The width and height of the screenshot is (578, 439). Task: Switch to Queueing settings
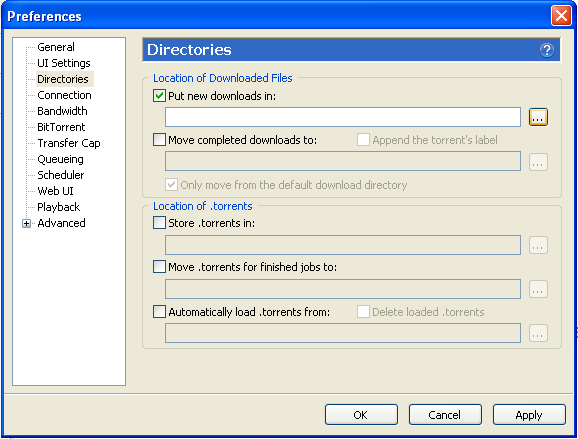60,159
